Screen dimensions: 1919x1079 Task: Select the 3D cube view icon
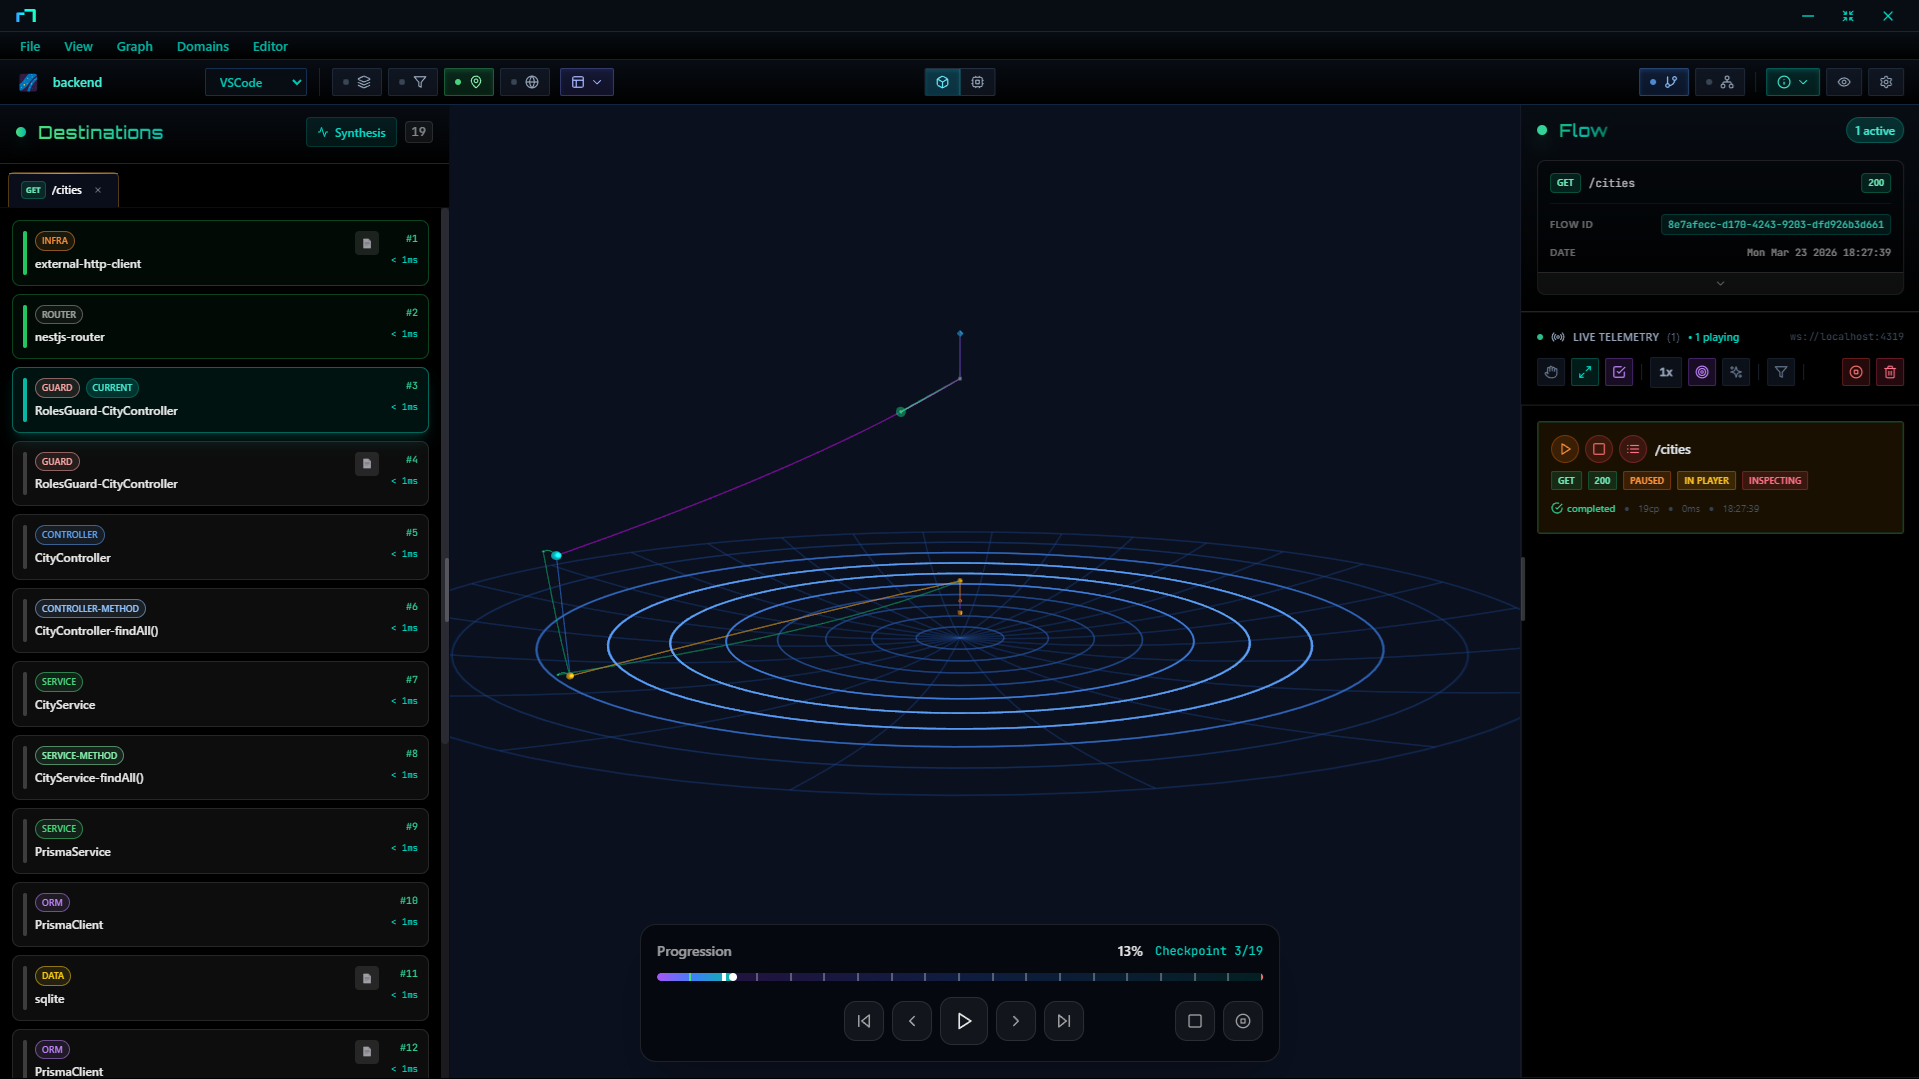(x=942, y=82)
